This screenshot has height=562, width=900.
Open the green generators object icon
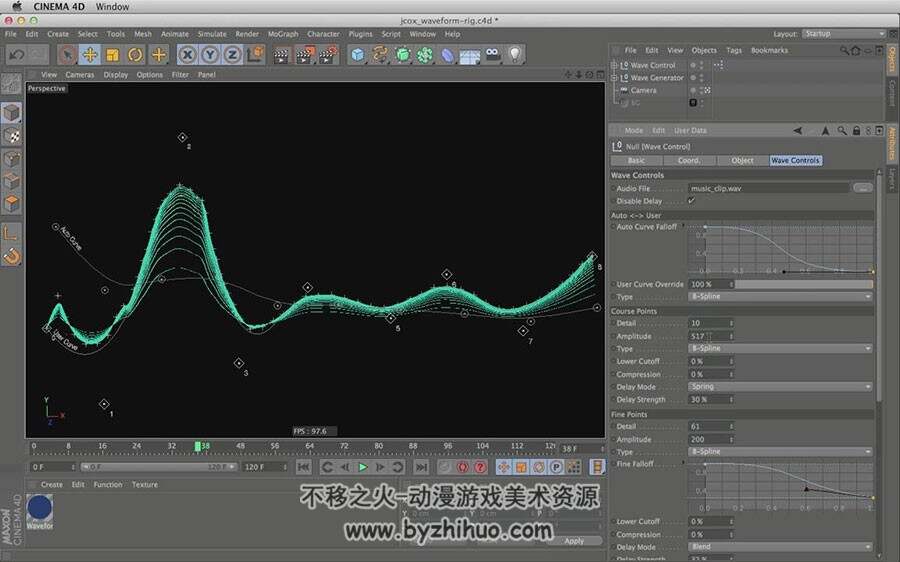402,55
